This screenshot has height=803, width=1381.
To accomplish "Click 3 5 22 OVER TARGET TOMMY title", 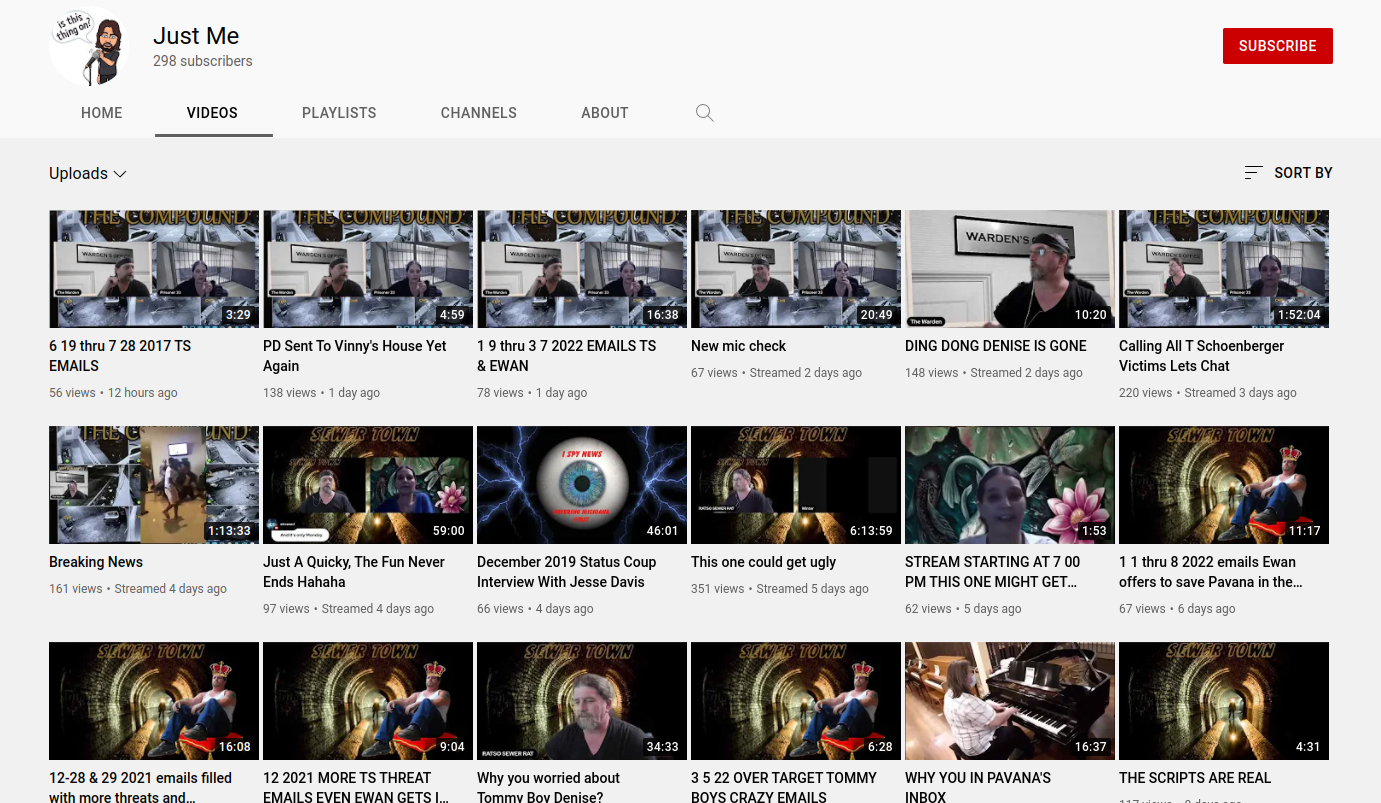I will (784, 788).
